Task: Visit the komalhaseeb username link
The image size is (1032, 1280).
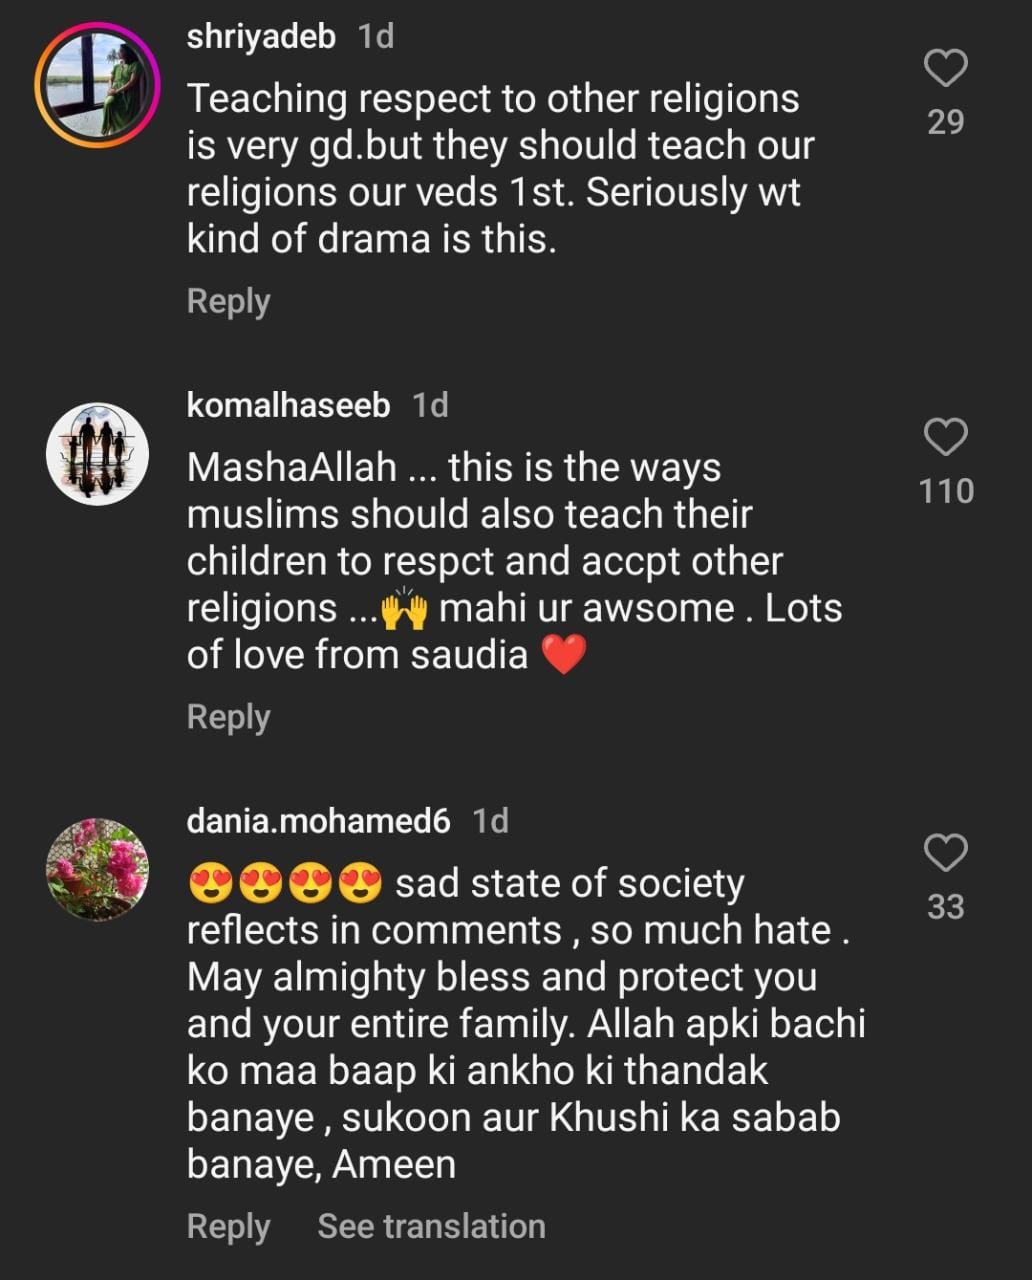Action: tap(288, 405)
